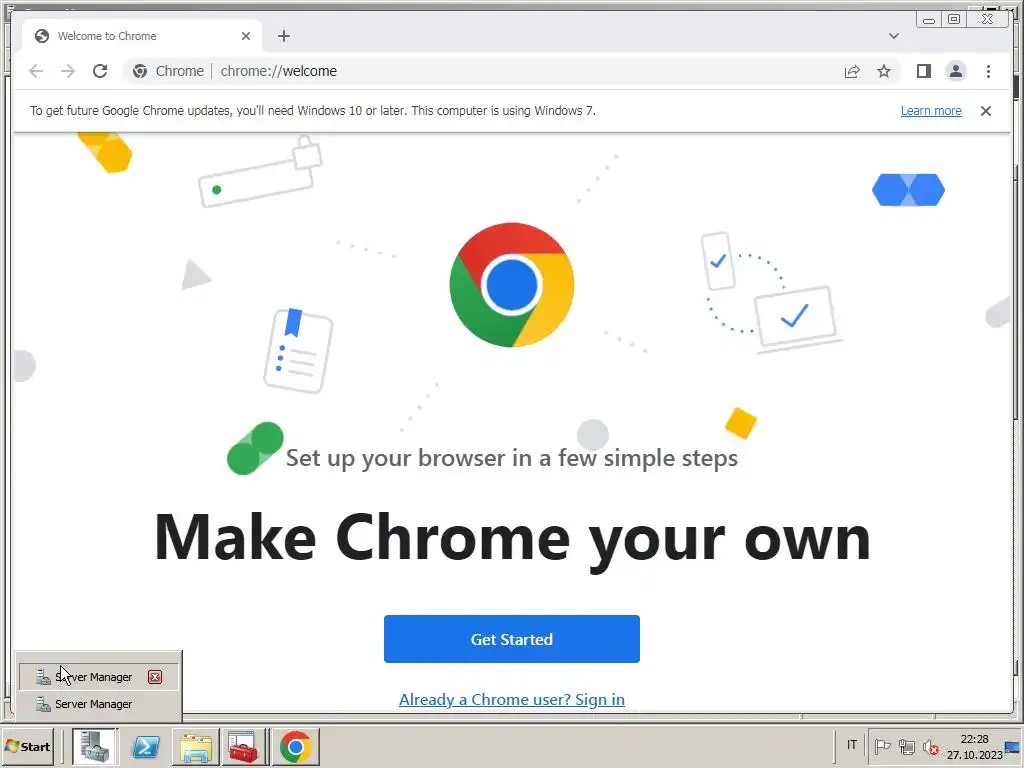Click Google Chrome taskbar icon

point(295,746)
